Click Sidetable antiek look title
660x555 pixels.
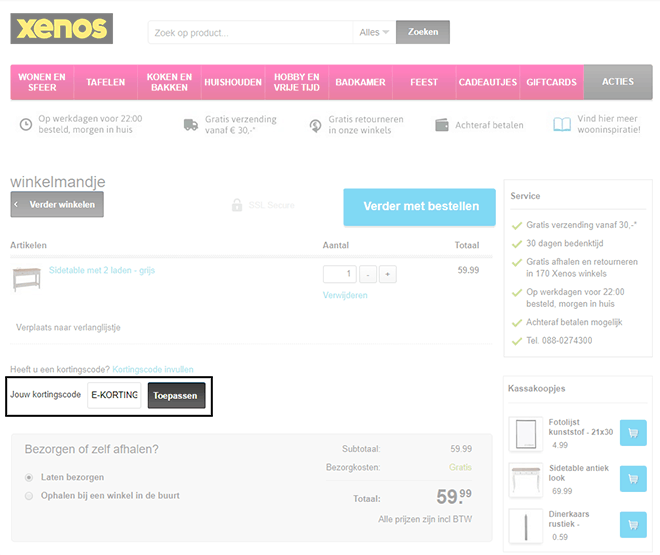[x=579, y=473]
